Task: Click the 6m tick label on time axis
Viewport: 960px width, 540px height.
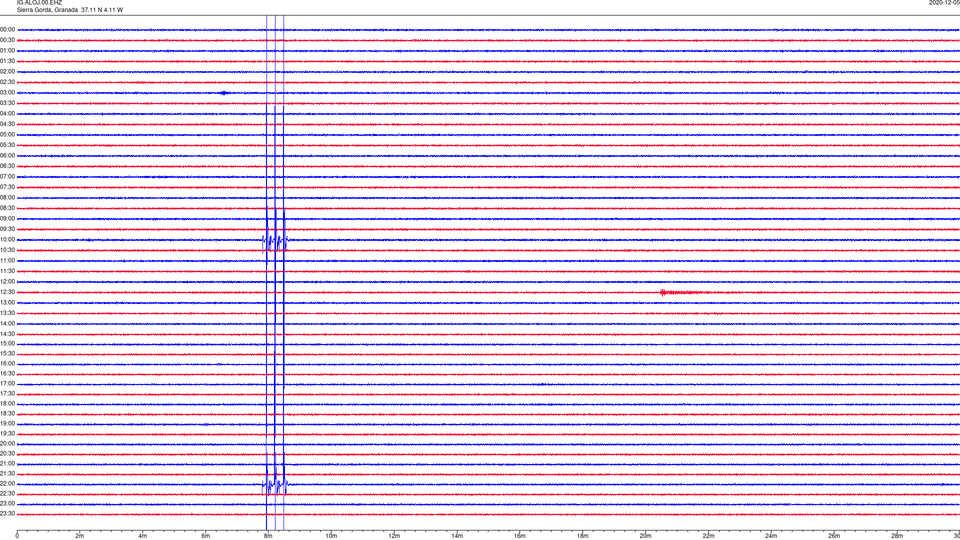Action: point(205,536)
